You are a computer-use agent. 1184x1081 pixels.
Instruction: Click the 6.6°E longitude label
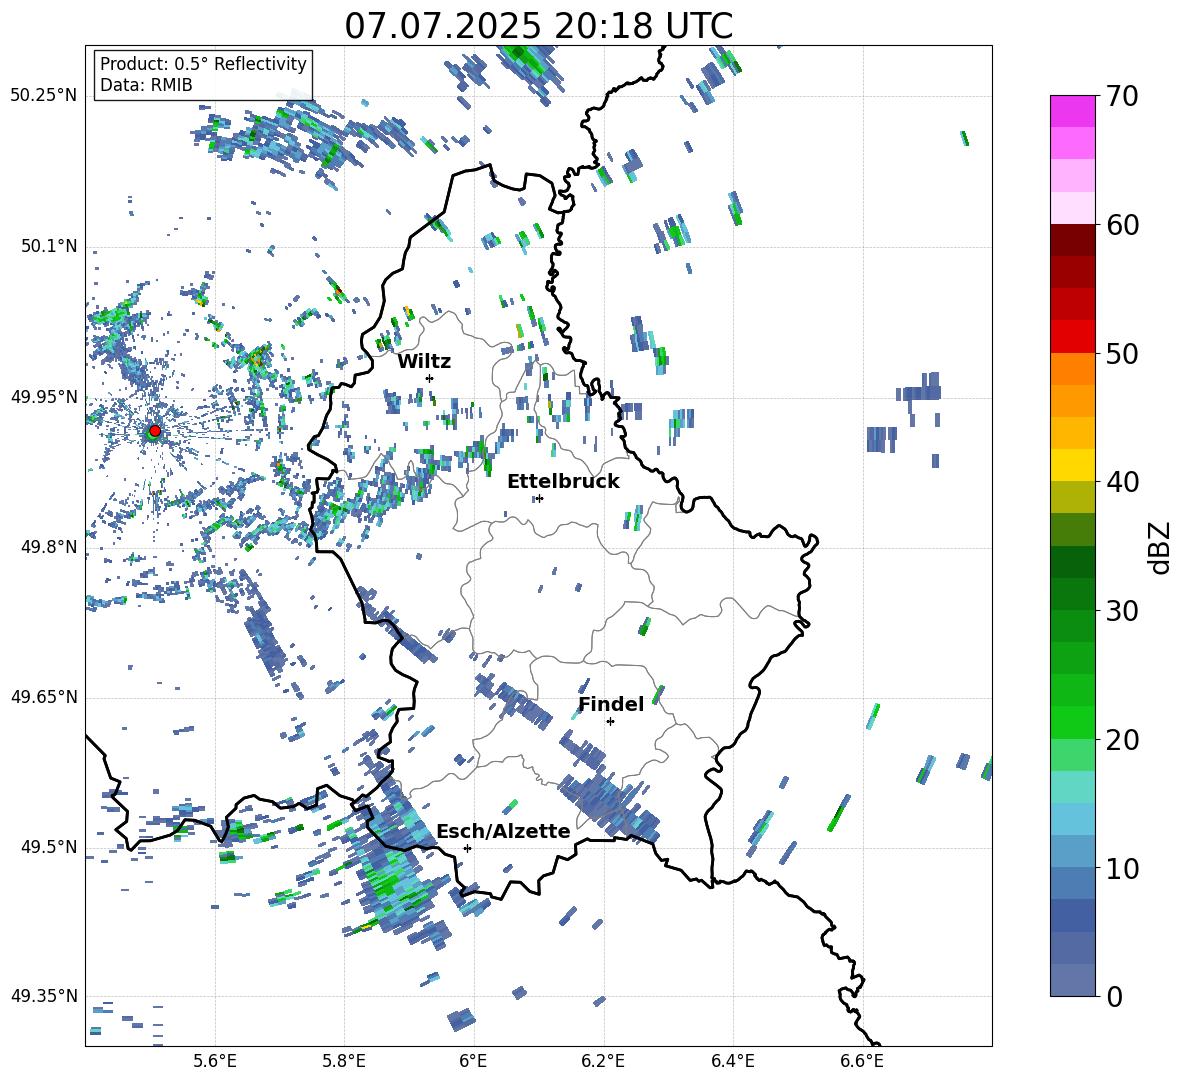point(862,1061)
